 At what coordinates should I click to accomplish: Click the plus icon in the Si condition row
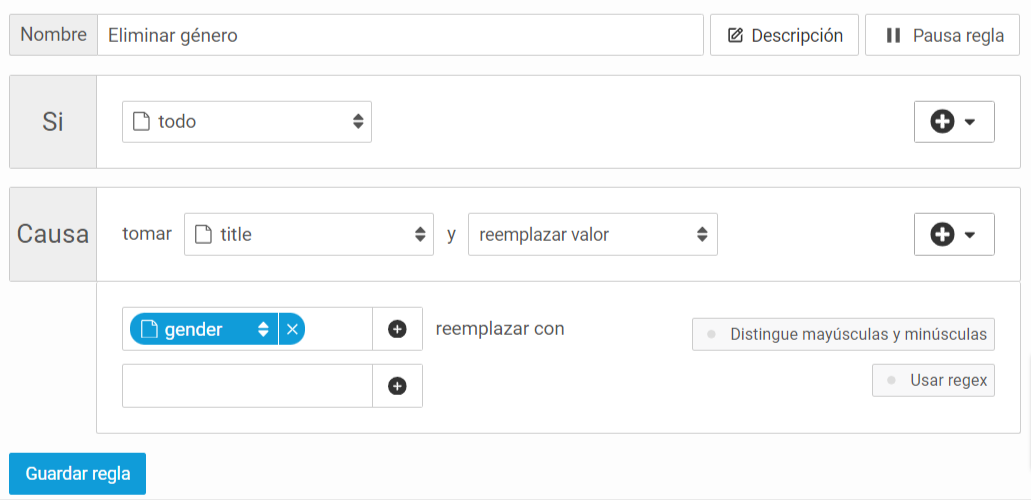coord(942,122)
